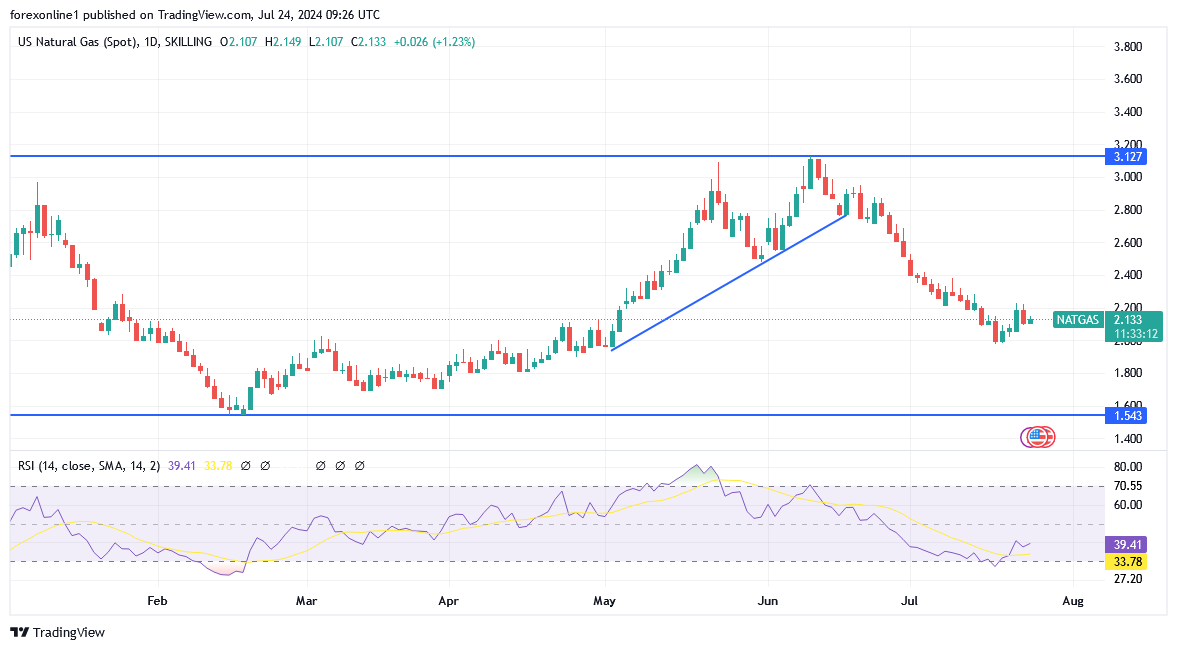Click the TradingView logo at bottom left
This screenshot has width=1177, height=650.
click(x=57, y=632)
